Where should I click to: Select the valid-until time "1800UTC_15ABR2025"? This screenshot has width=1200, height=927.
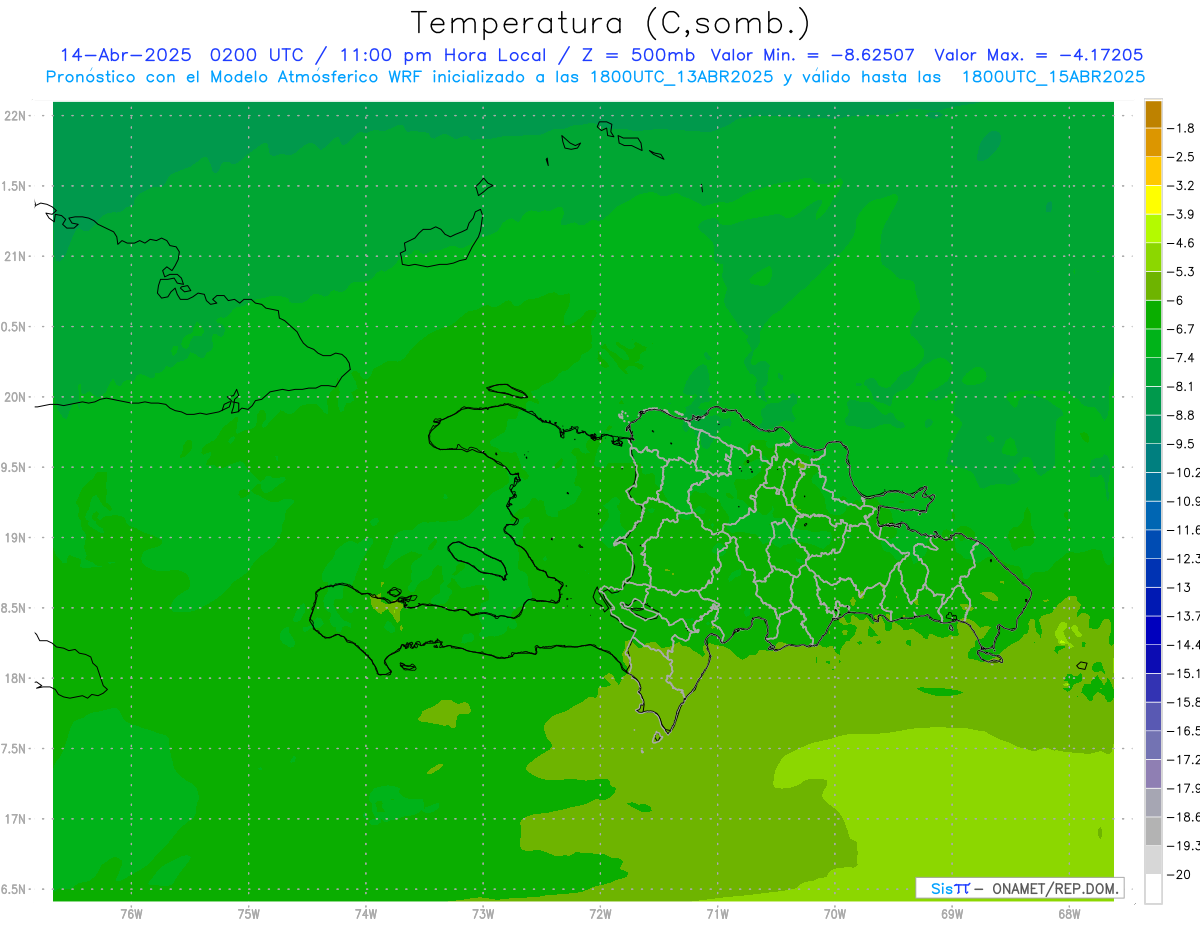1053,77
